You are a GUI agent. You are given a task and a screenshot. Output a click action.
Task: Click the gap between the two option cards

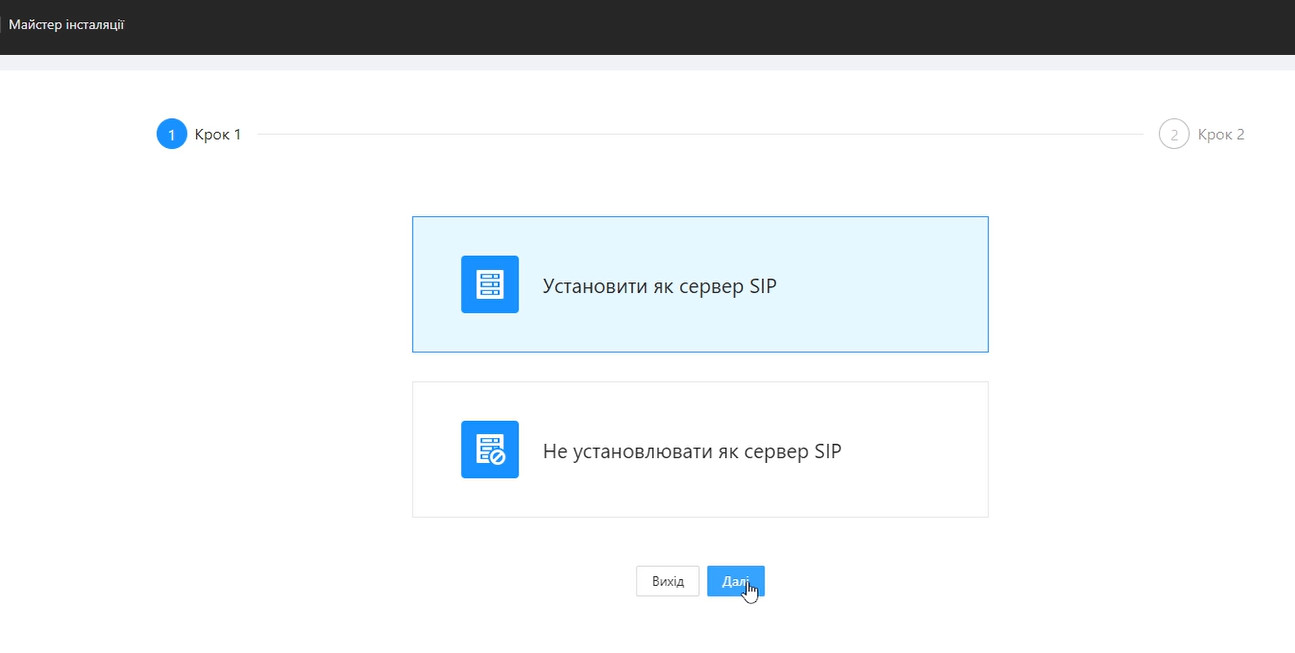coord(700,367)
